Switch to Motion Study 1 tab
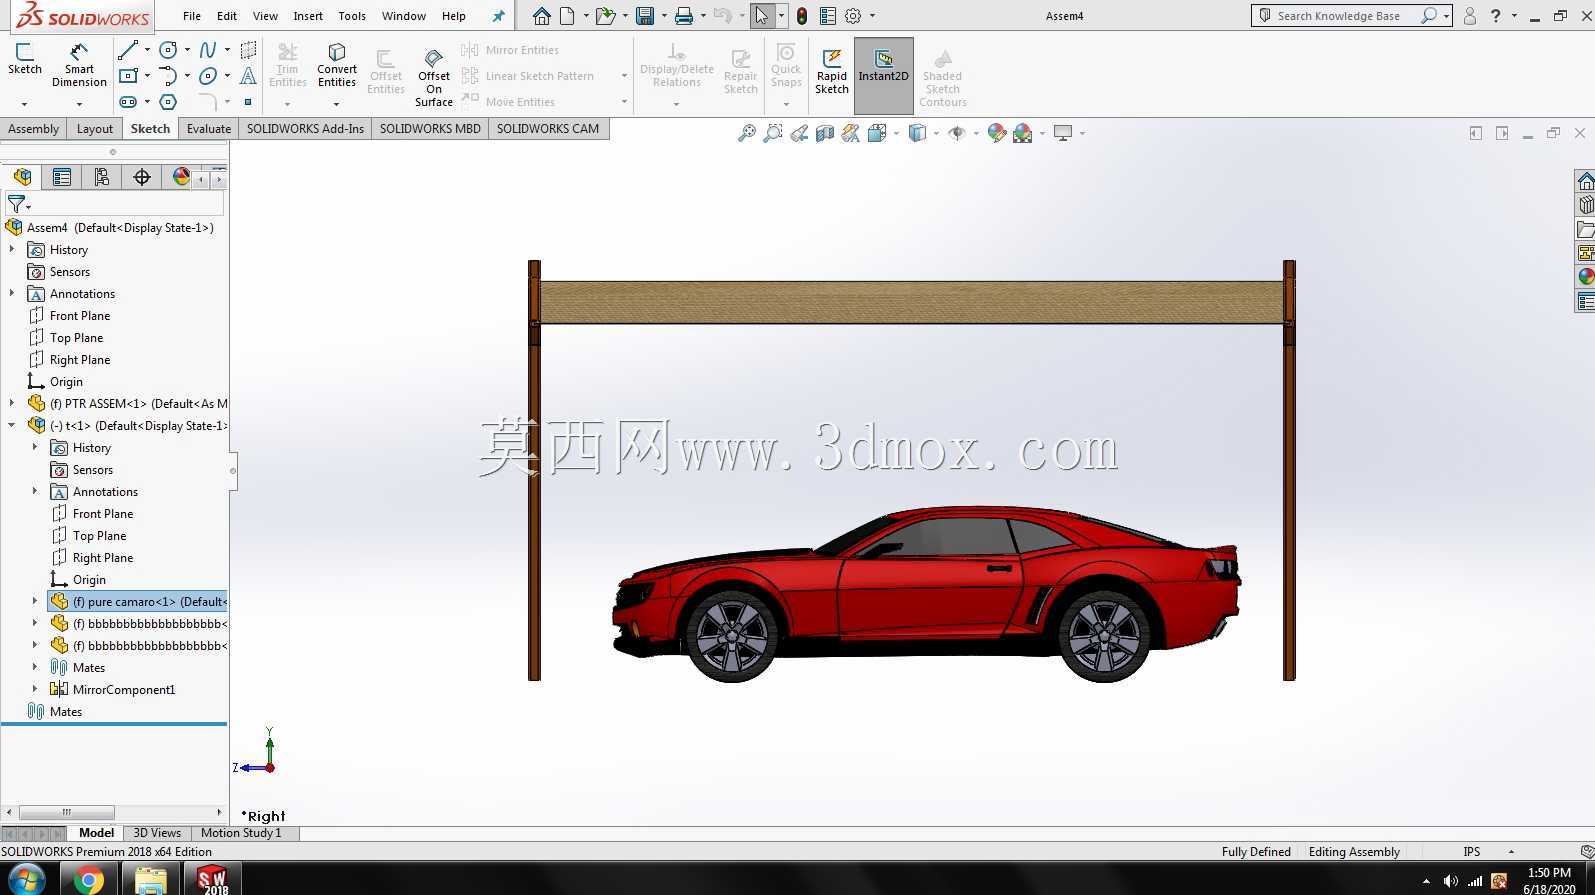 click(x=241, y=833)
